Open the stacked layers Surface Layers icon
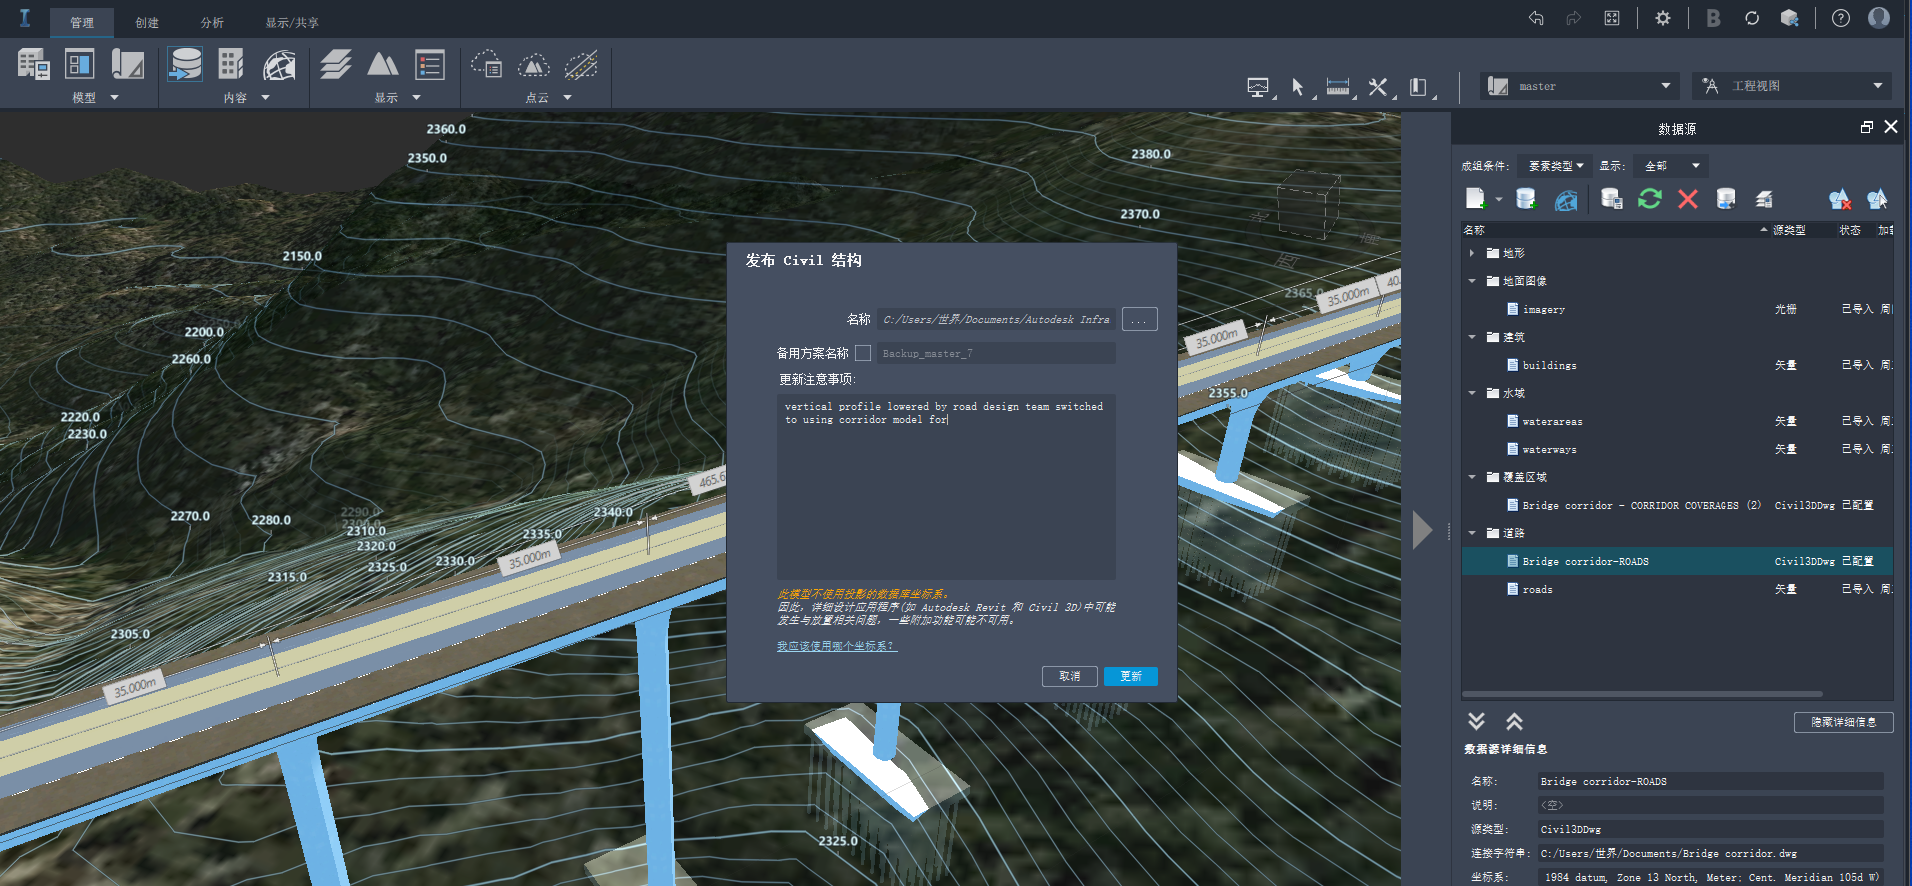The width and height of the screenshot is (1912, 886). 336,65
